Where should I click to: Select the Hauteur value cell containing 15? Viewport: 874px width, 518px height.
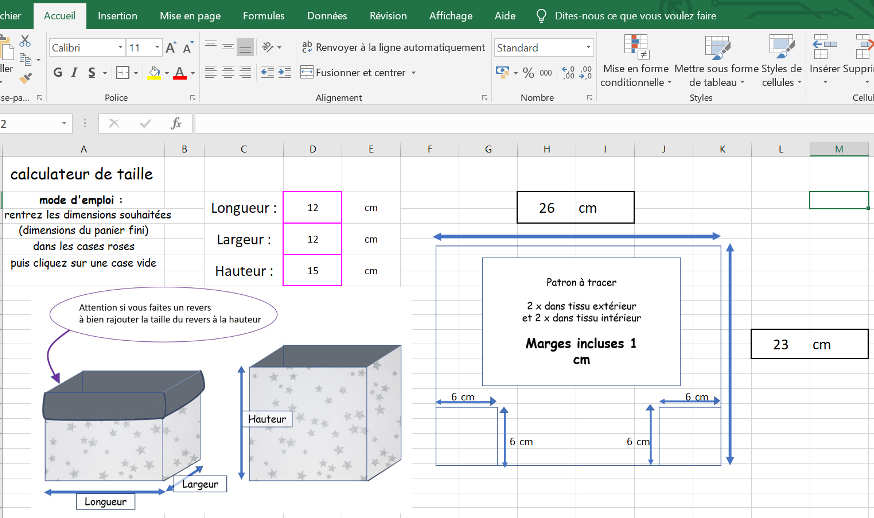click(312, 270)
